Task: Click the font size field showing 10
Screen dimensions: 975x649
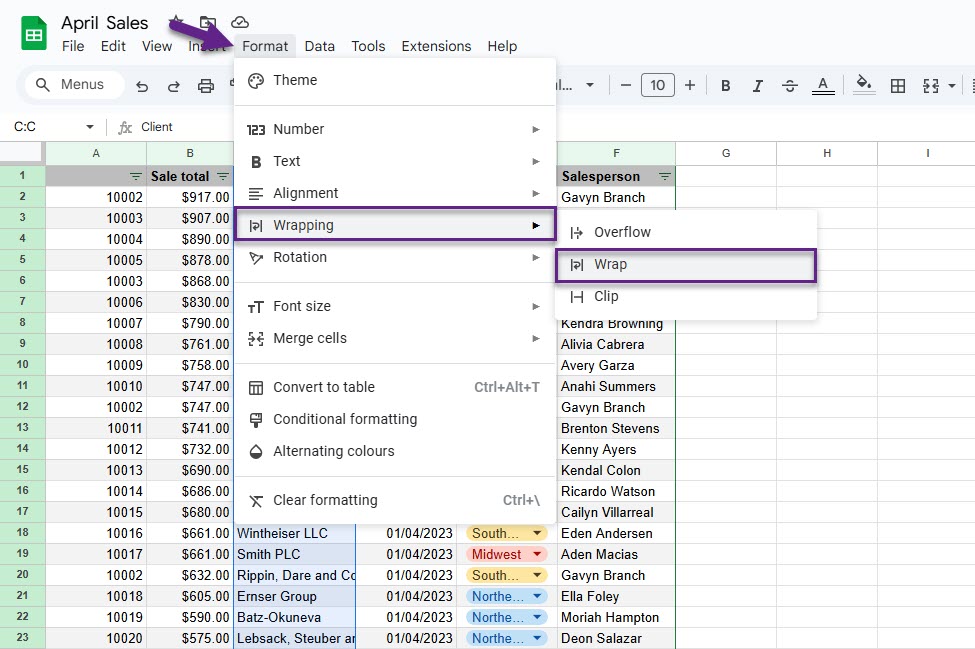Action: (657, 85)
